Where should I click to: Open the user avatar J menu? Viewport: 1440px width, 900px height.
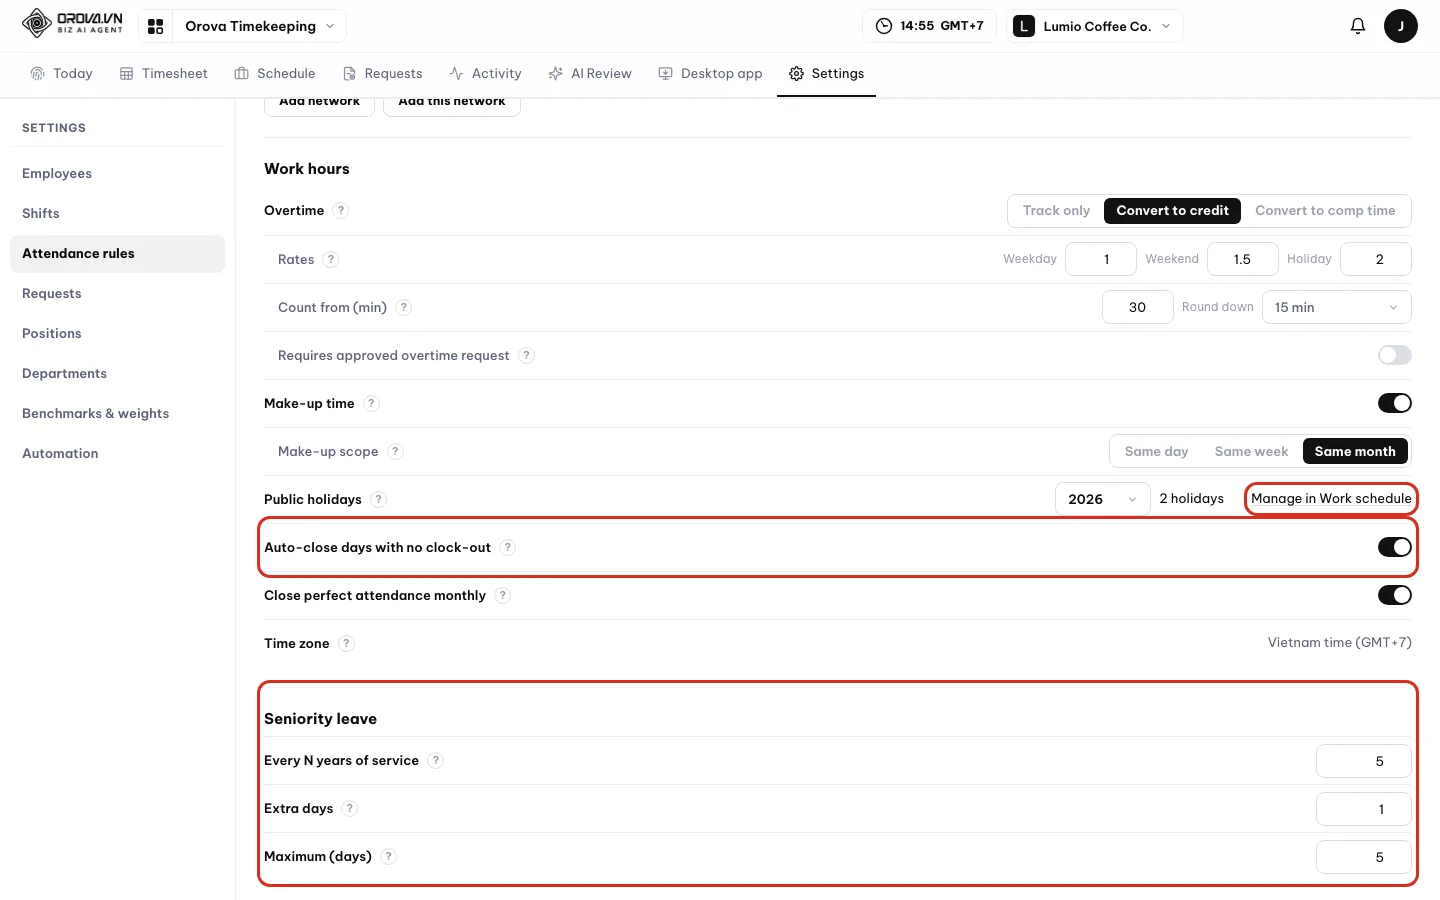[x=1400, y=26]
